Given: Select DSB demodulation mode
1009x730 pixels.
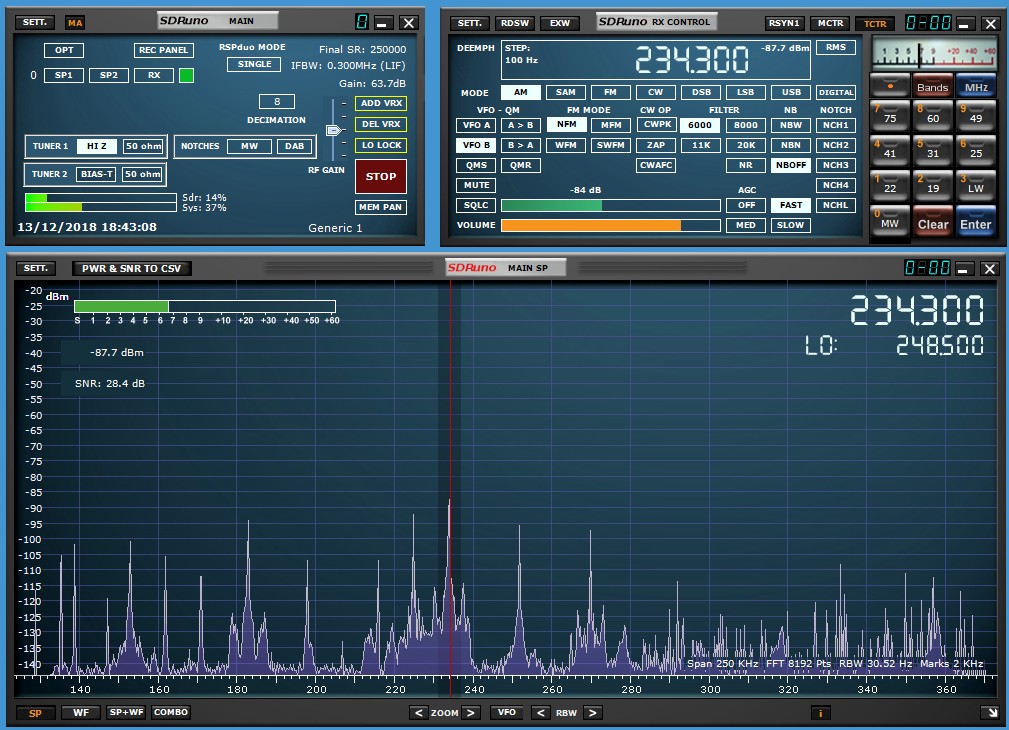Looking at the screenshot, I should tap(701, 92).
